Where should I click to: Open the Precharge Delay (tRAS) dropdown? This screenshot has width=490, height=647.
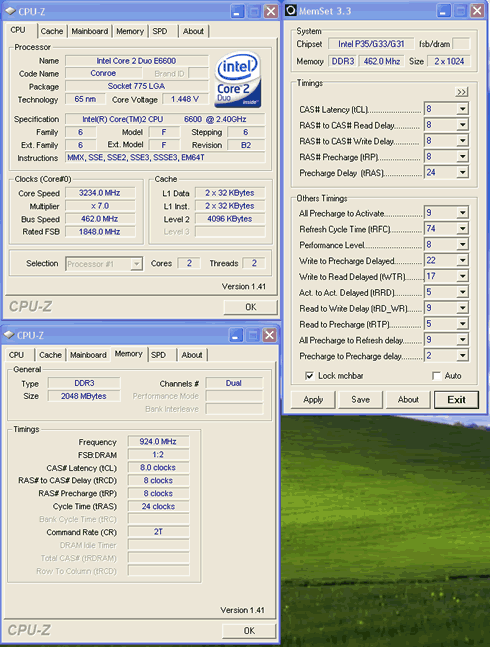coord(462,172)
